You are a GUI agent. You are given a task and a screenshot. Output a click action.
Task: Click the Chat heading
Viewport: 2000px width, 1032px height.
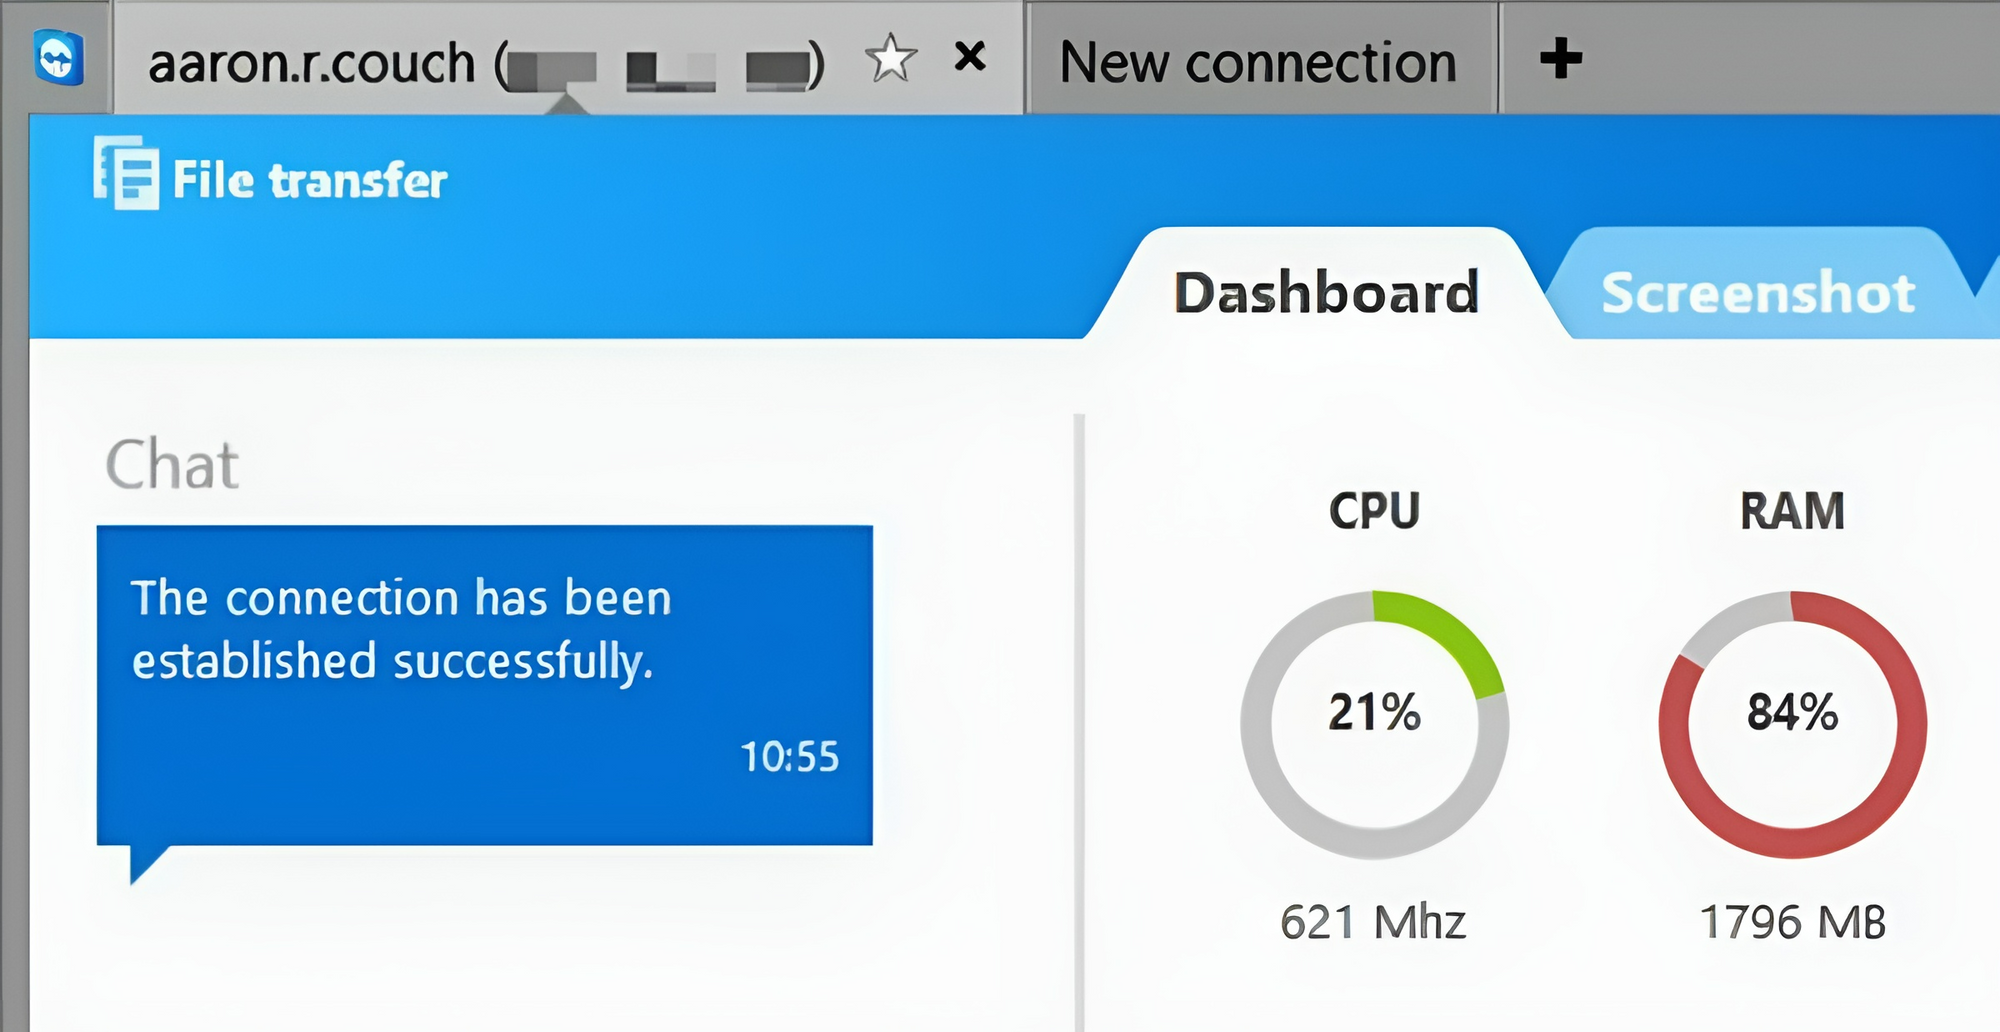pos(172,465)
